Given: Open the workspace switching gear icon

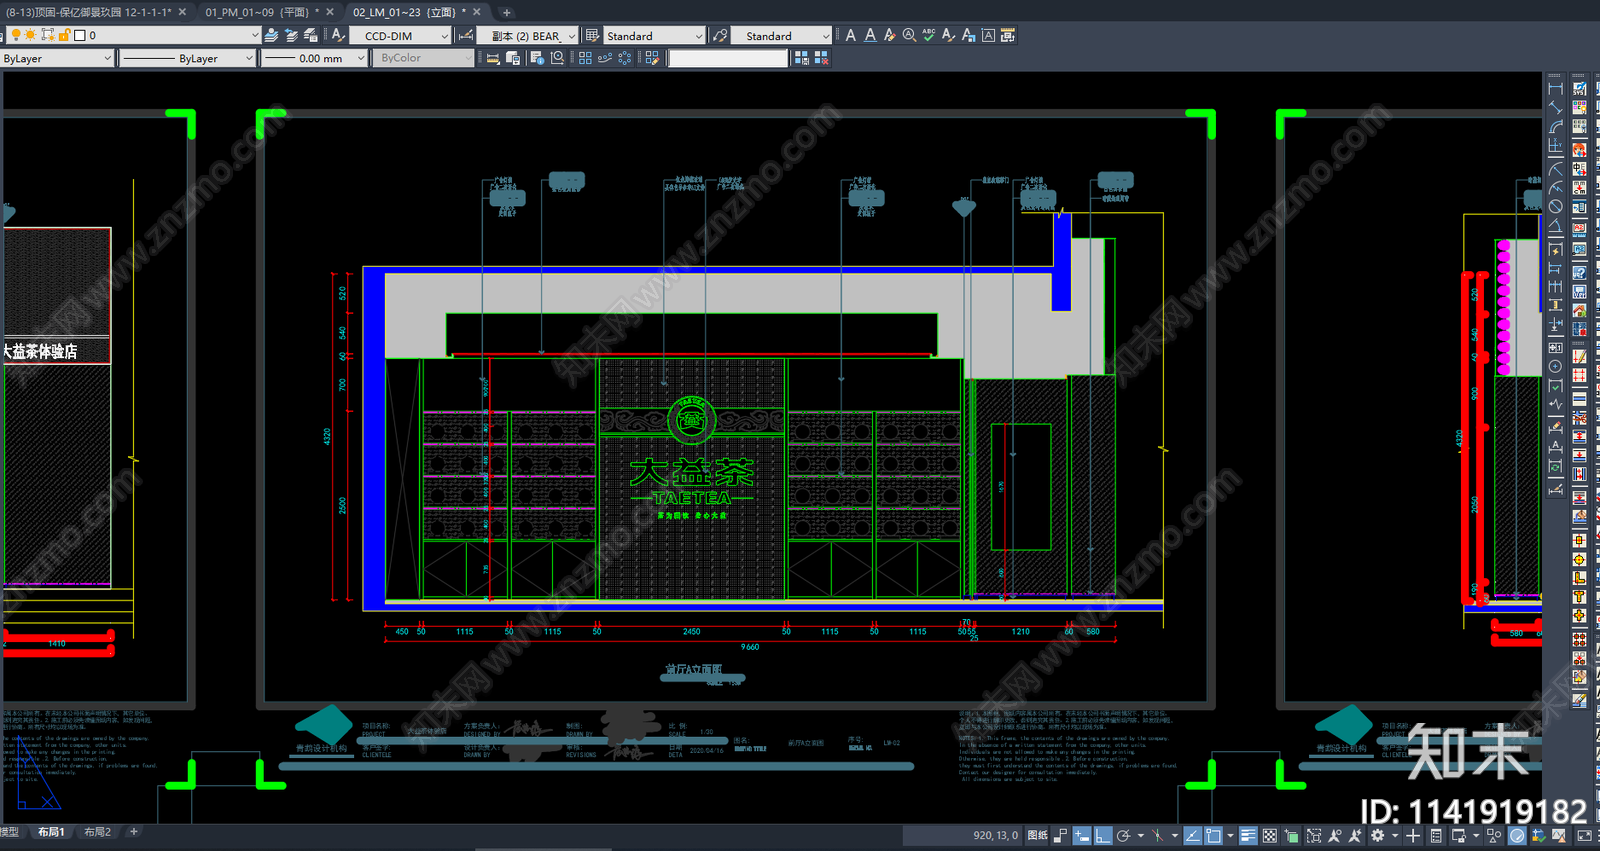Looking at the screenshot, I should [1377, 835].
